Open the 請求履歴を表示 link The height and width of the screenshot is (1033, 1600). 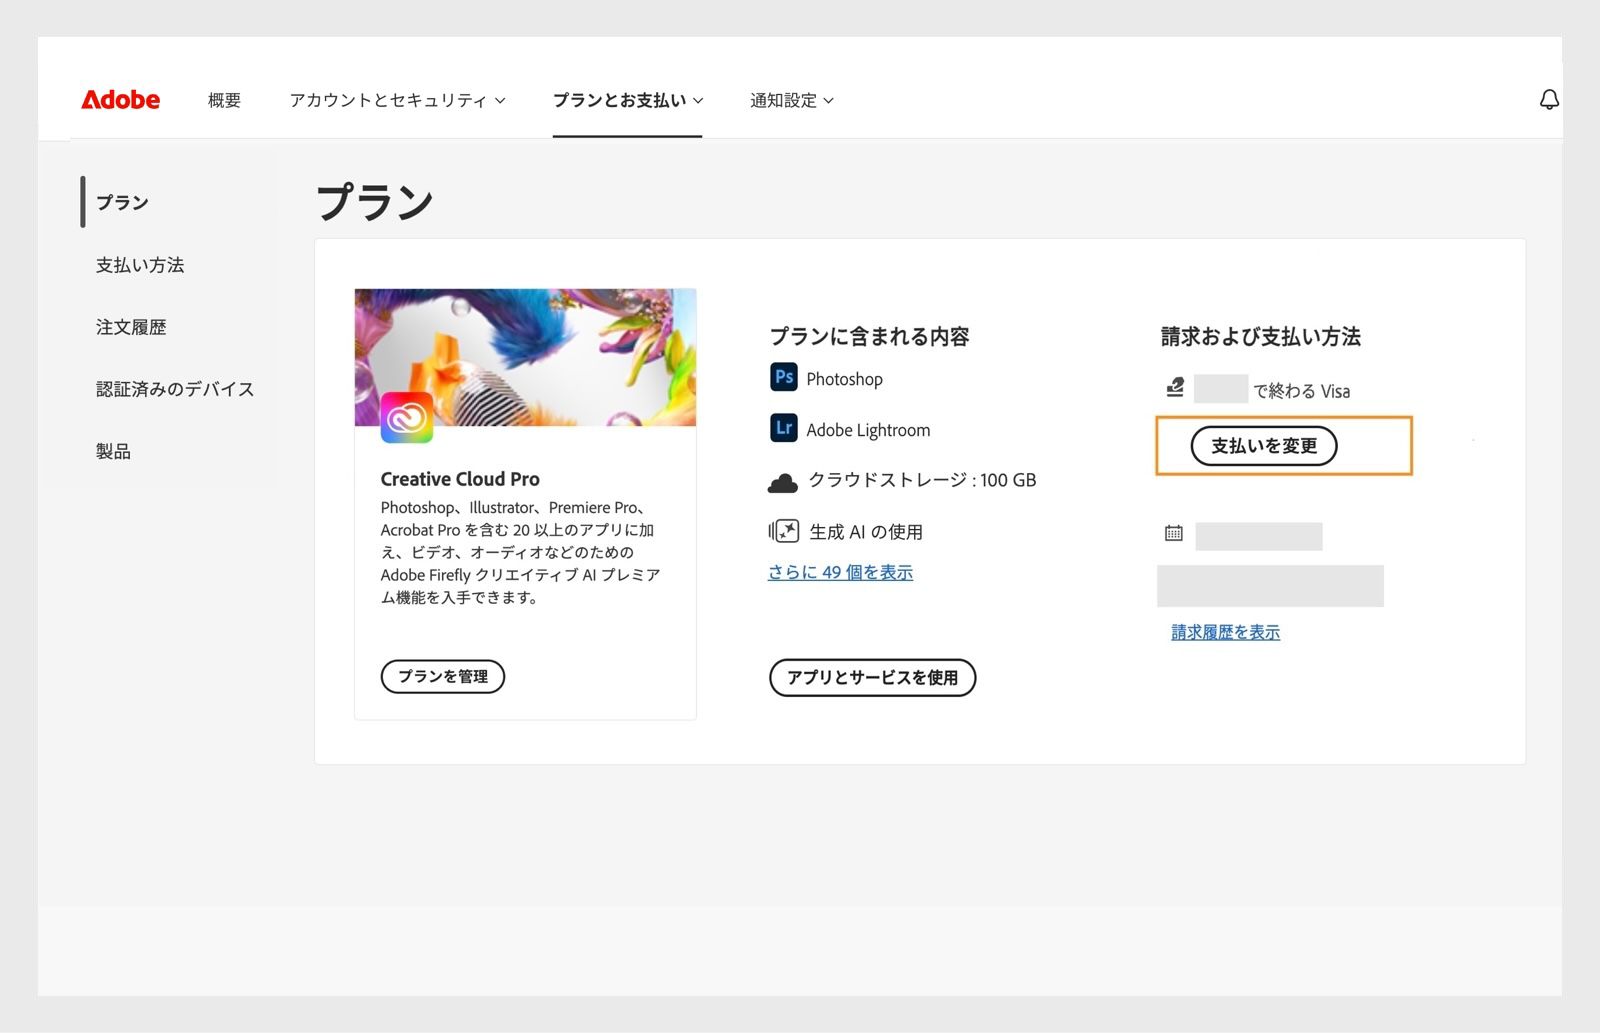[1225, 632]
